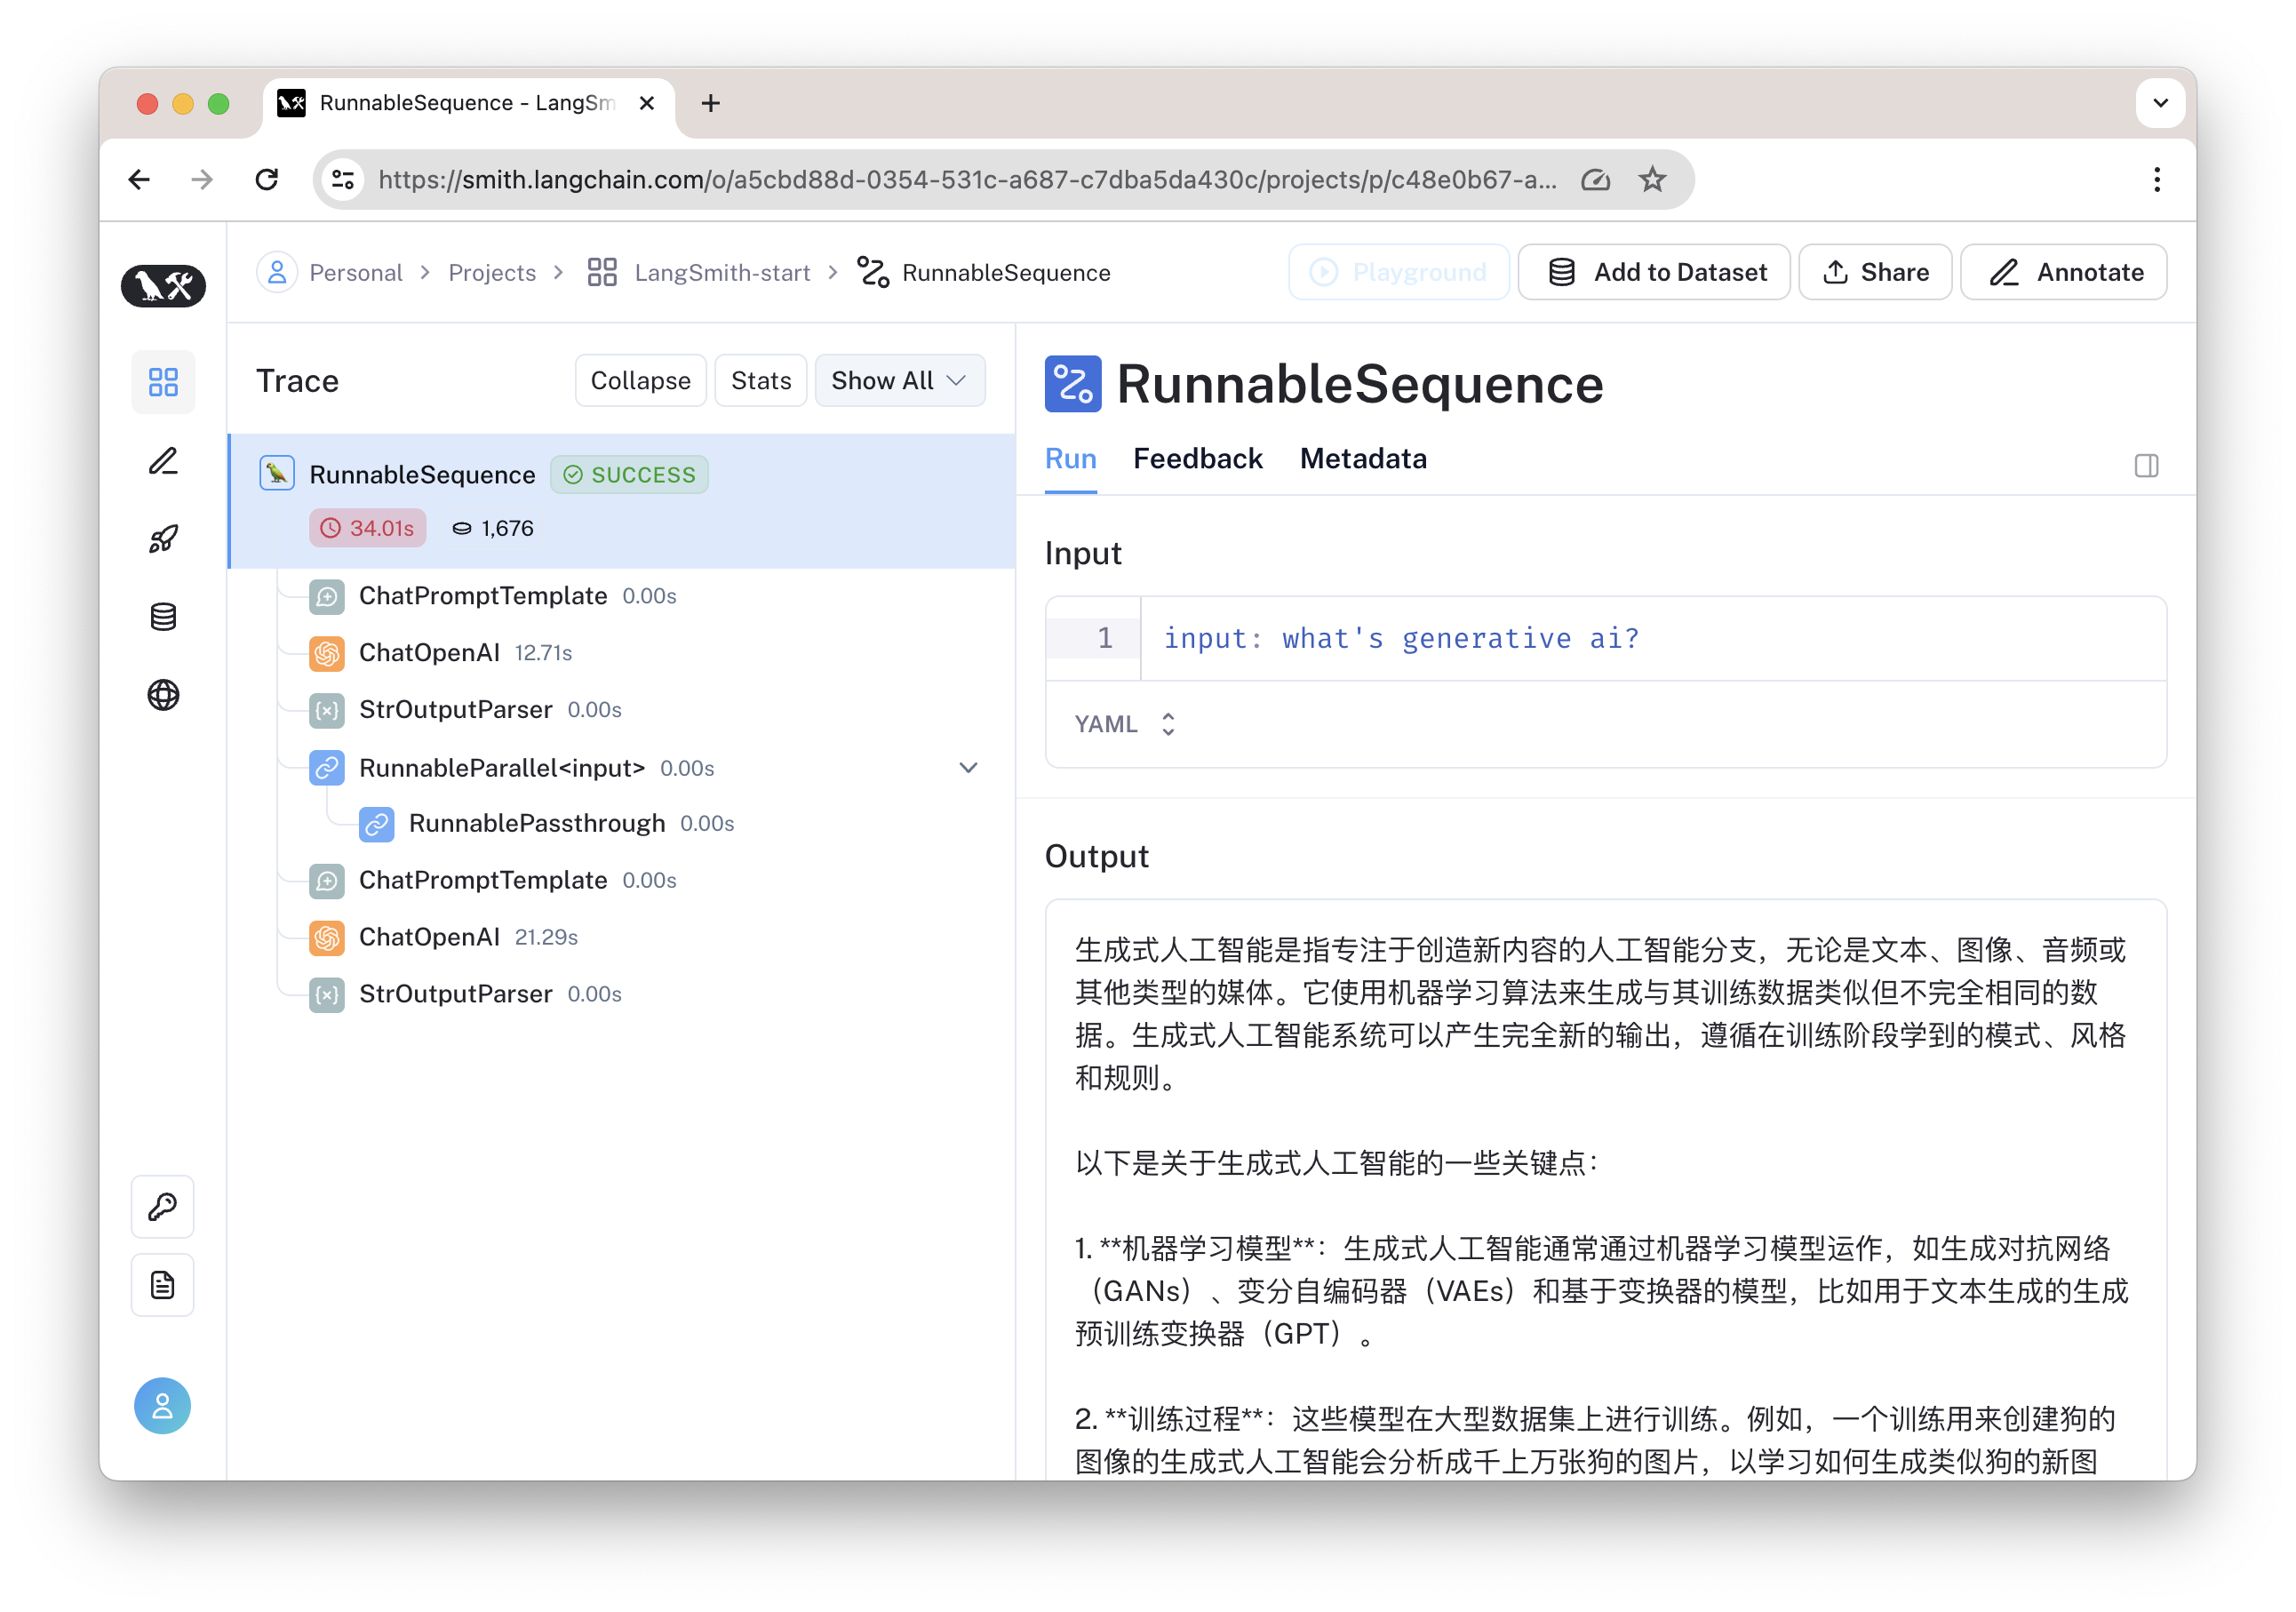Open a new browser tab

[711, 103]
